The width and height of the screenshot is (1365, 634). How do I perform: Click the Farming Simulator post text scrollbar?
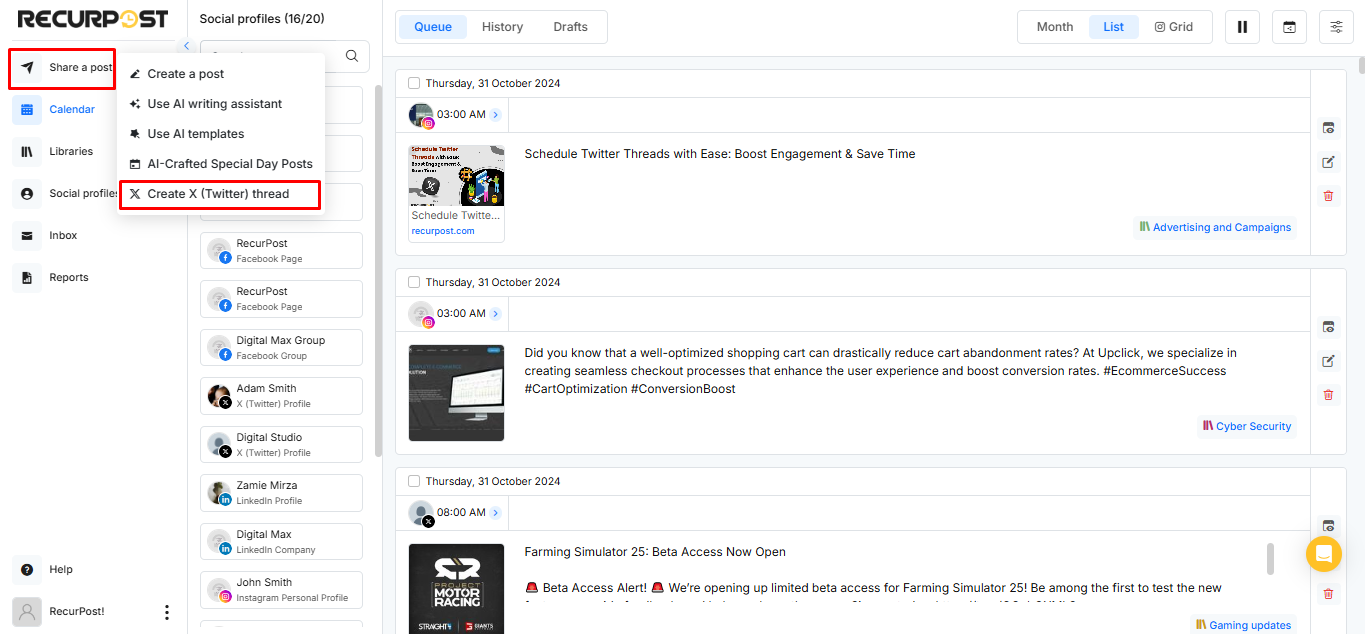1271,559
